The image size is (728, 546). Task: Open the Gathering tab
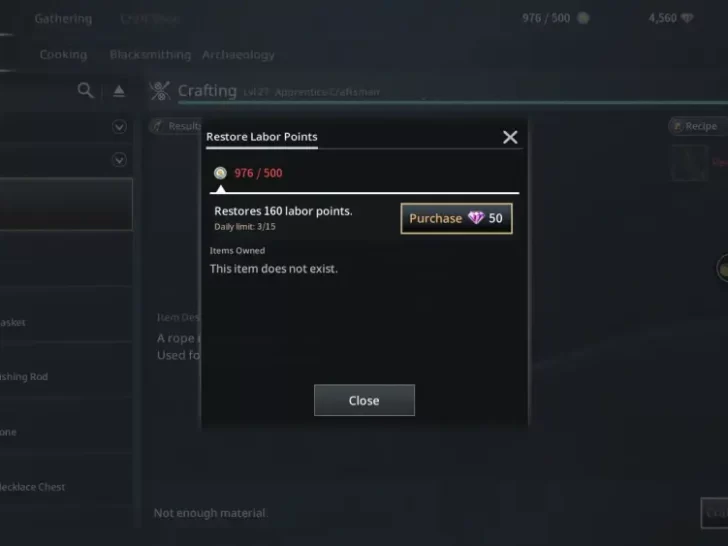pyautogui.click(x=63, y=19)
